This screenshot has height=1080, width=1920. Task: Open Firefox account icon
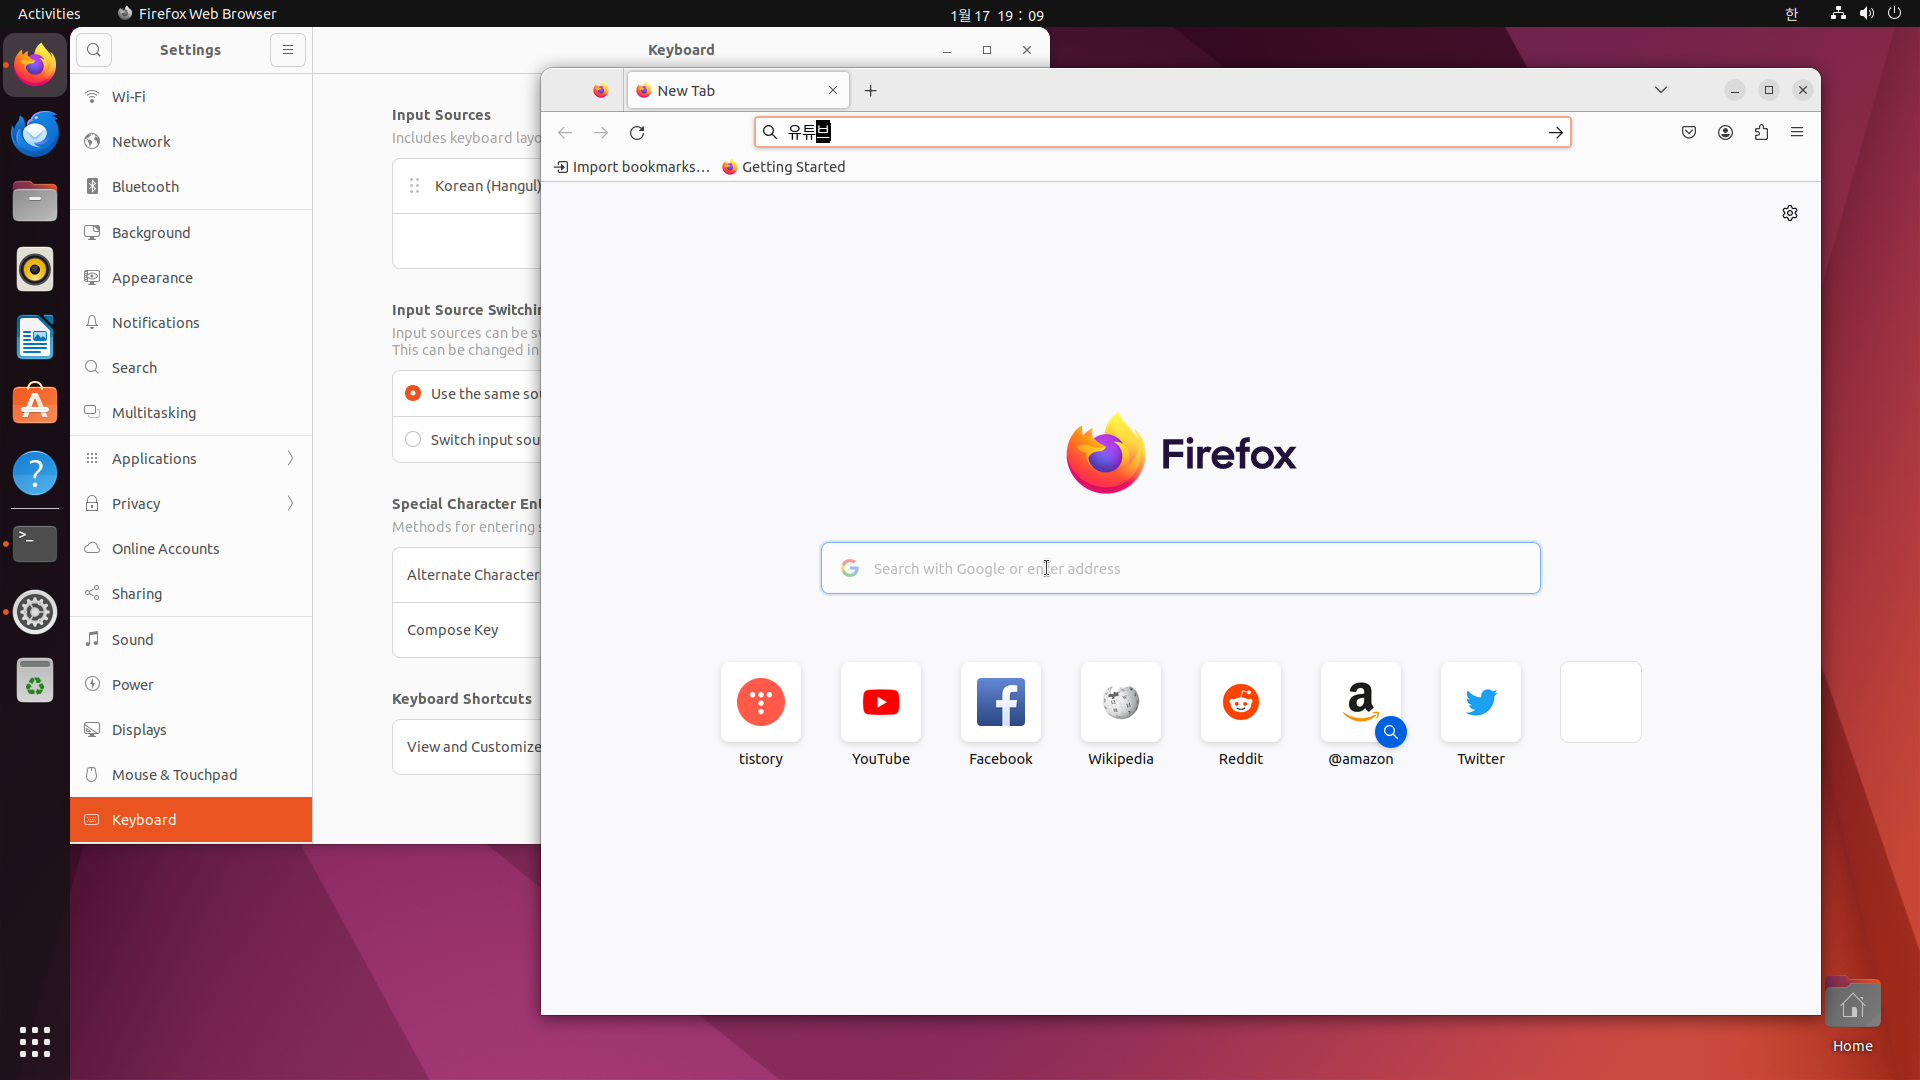(1725, 132)
